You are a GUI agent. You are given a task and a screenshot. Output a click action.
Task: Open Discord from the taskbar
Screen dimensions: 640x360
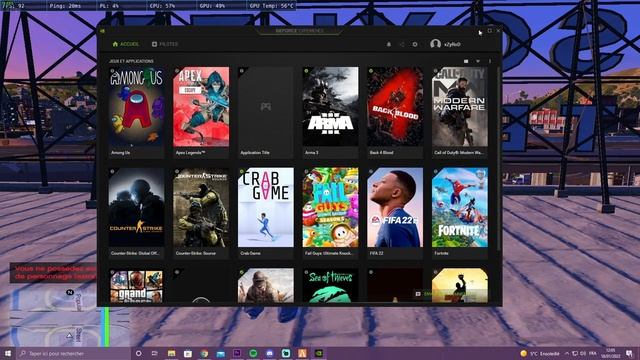pyautogui.click(x=269, y=353)
